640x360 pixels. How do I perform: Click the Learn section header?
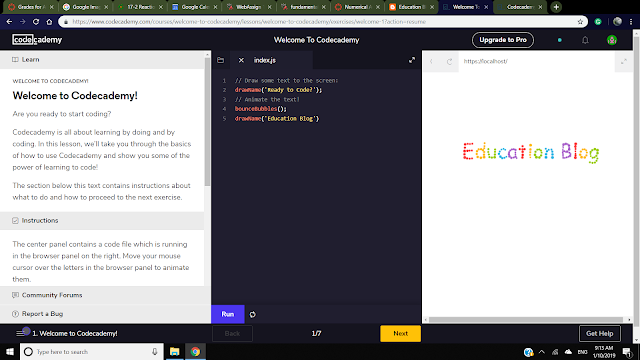pos(102,60)
